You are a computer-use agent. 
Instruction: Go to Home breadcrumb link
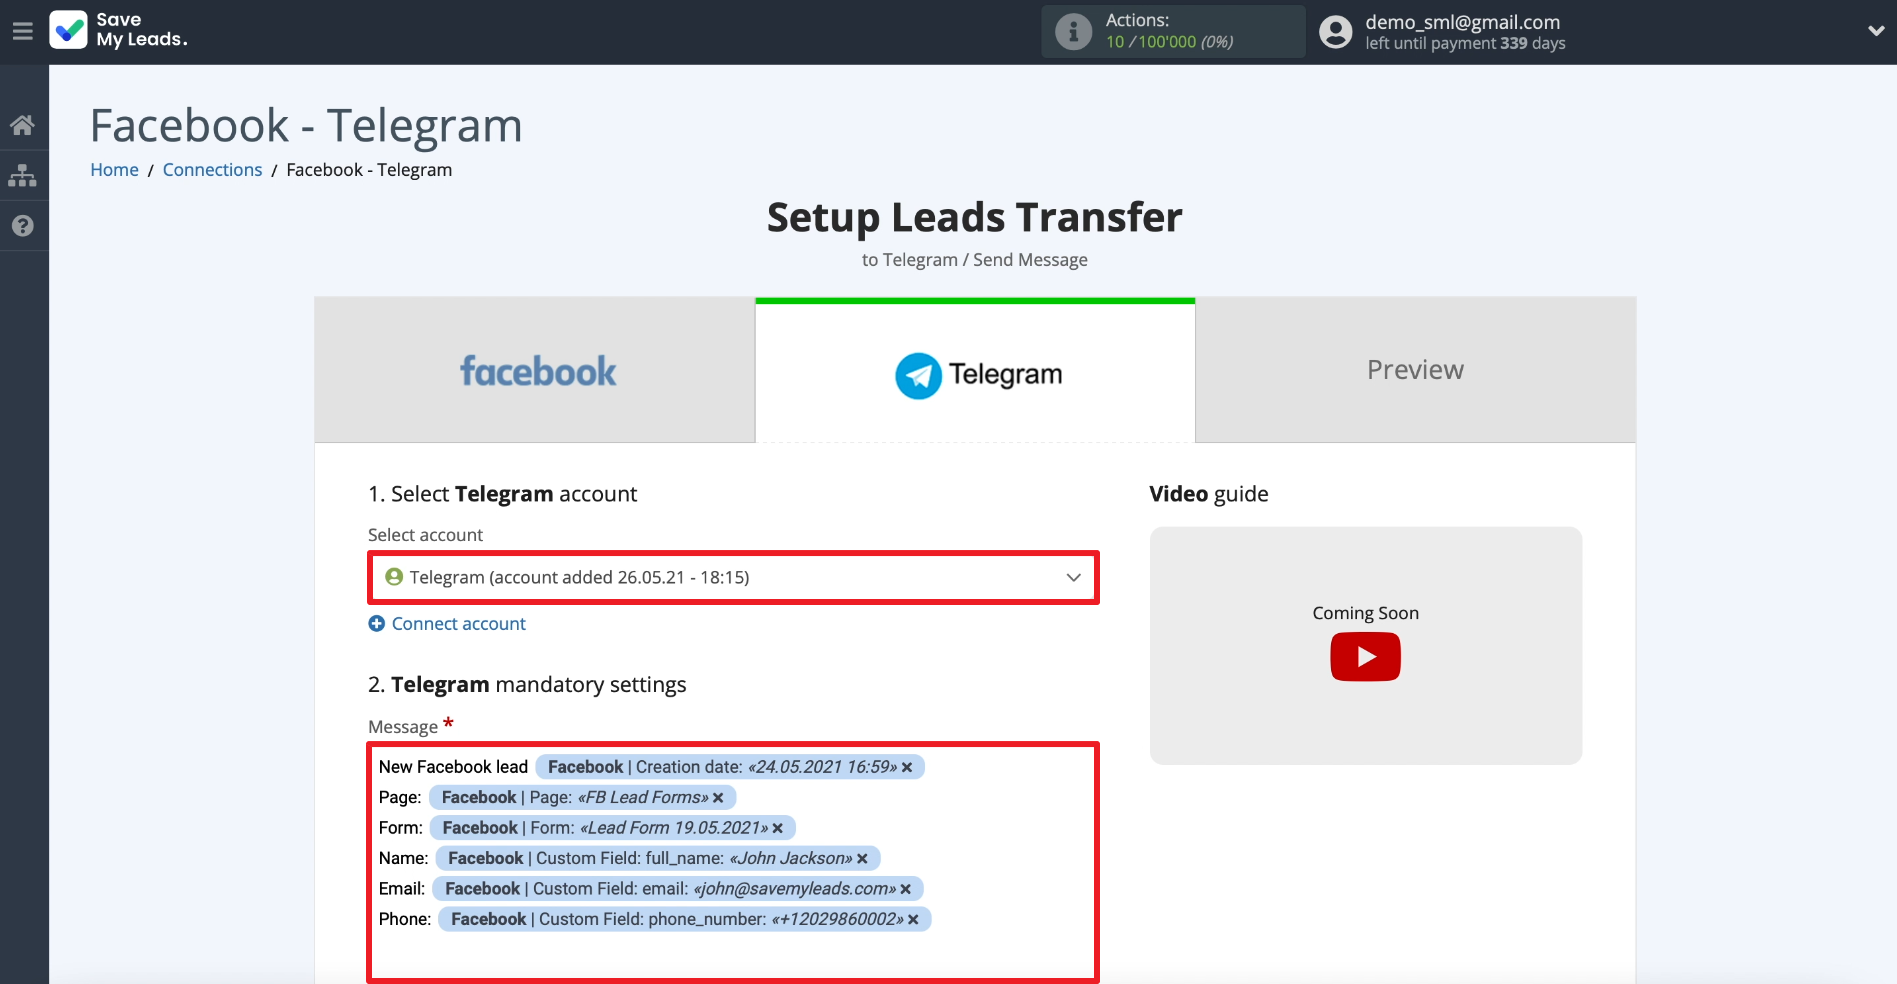[x=114, y=170]
